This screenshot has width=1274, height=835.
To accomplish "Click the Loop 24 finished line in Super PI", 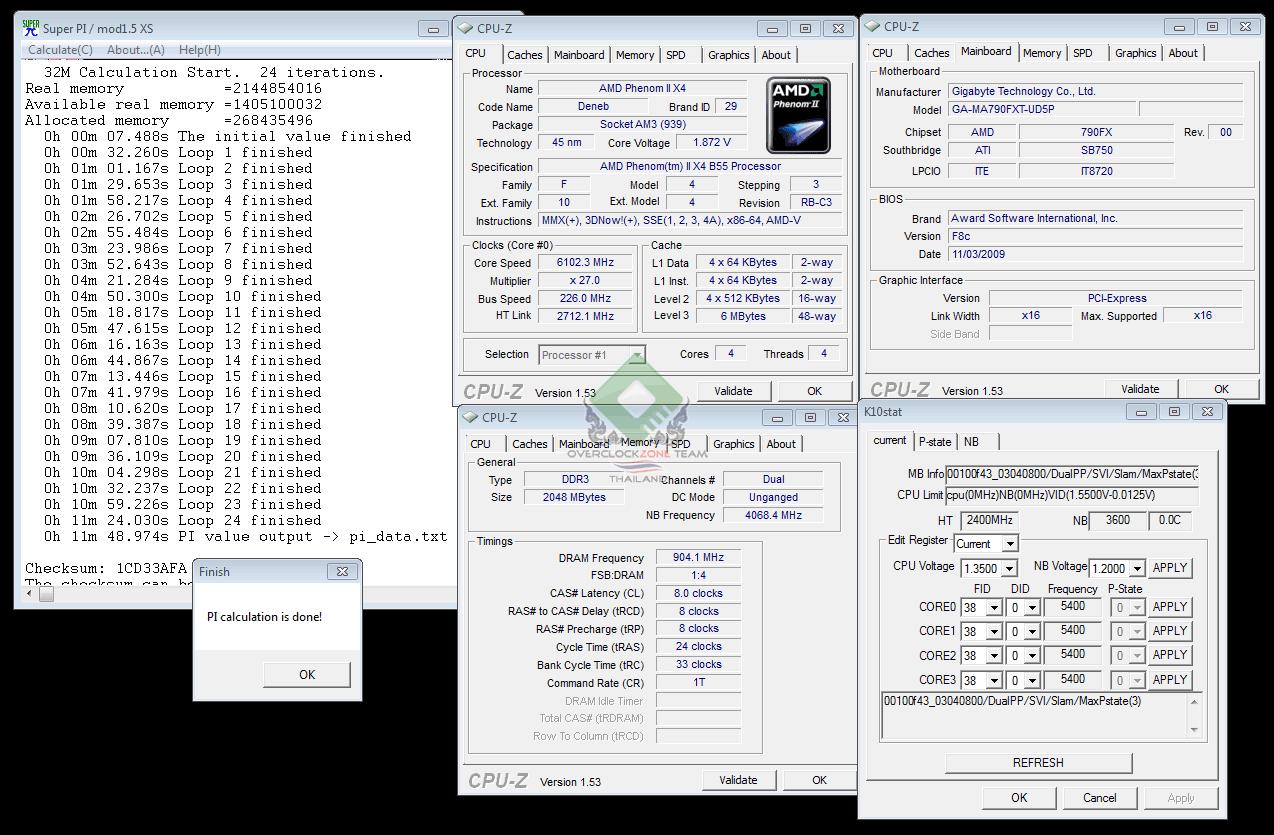I will tap(183, 520).
